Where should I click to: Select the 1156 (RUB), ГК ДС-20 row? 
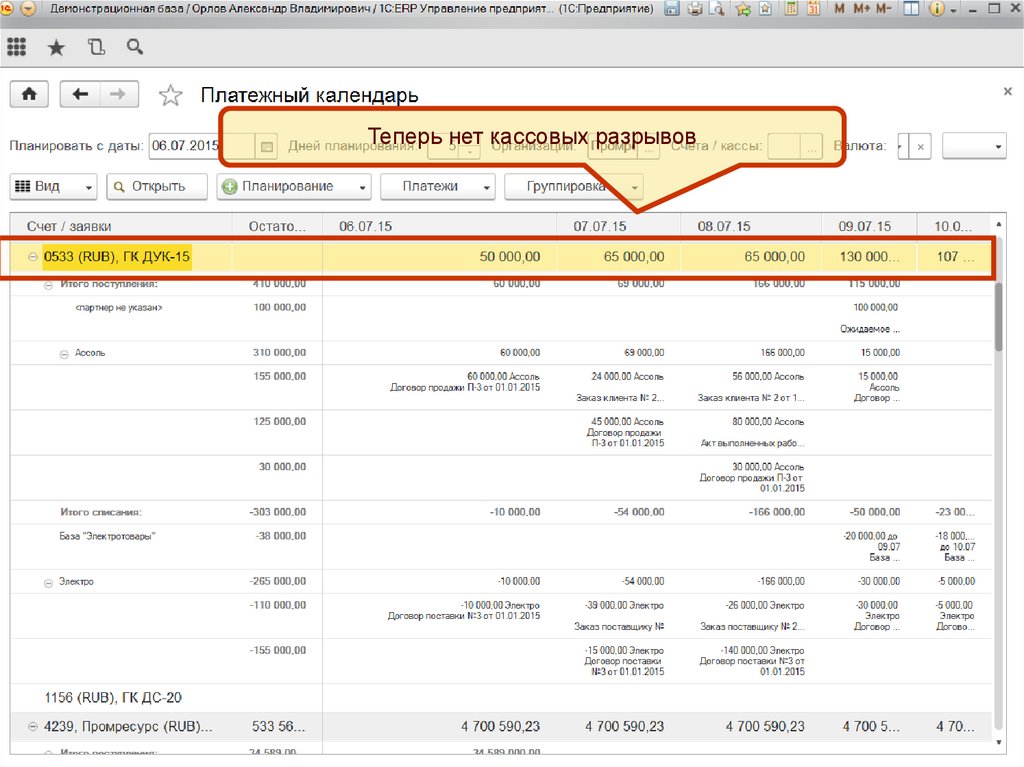tap(113, 697)
